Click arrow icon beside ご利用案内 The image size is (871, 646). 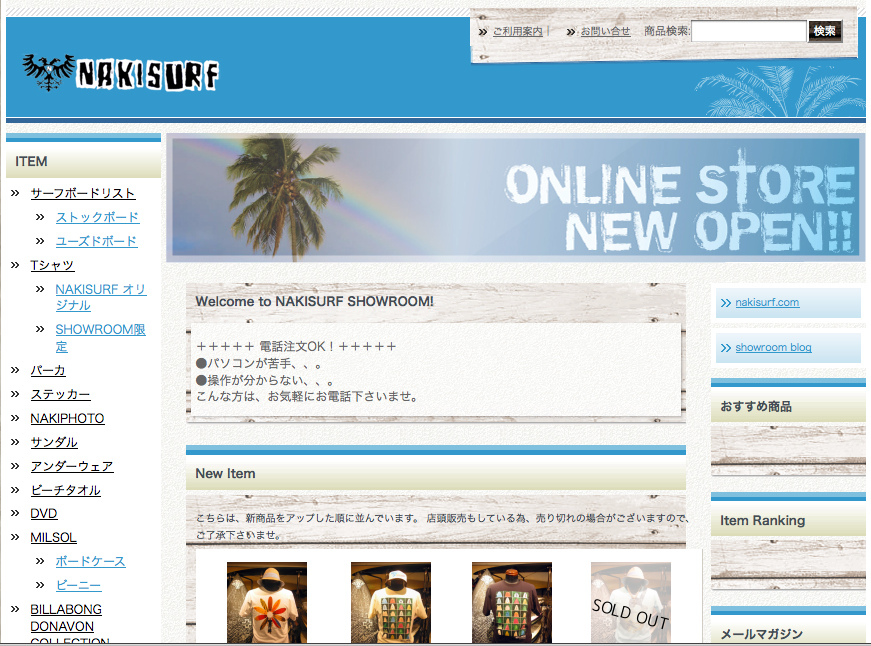pyautogui.click(x=483, y=32)
